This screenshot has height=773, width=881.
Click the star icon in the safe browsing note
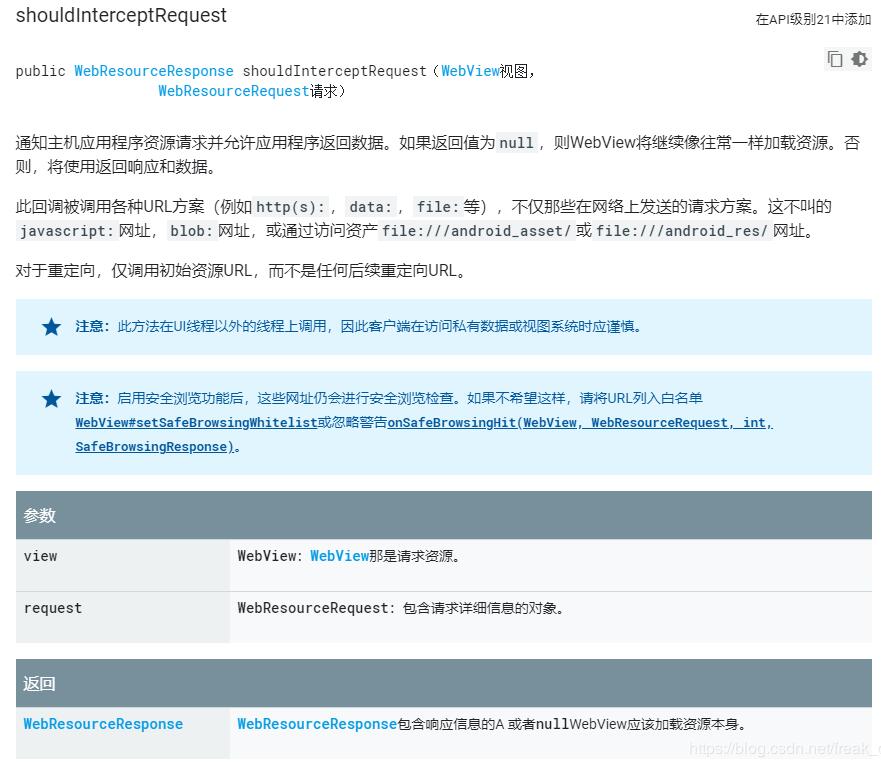[x=51, y=398]
